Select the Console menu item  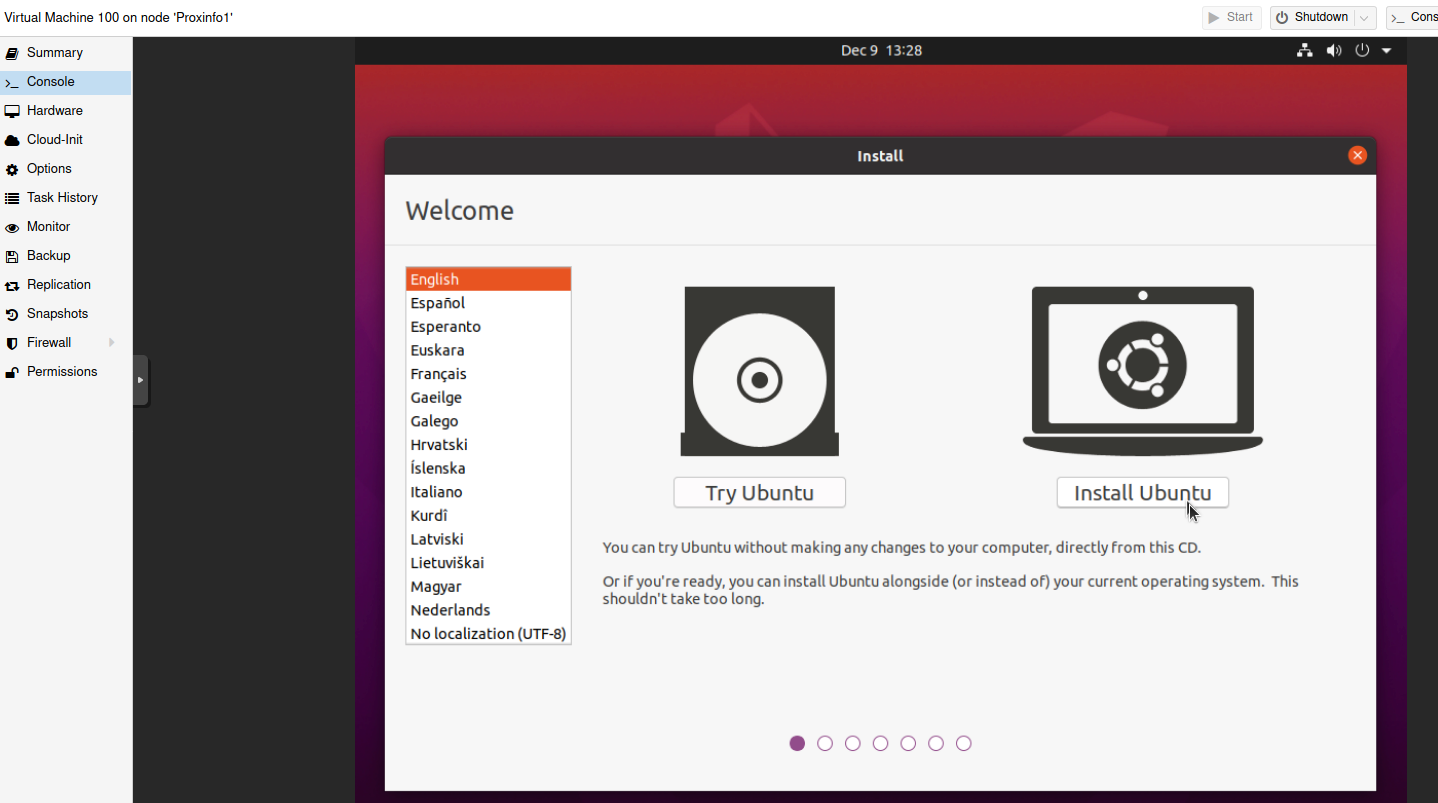tap(65, 82)
